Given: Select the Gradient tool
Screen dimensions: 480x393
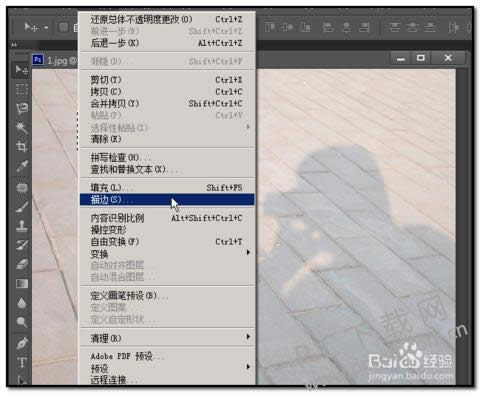Looking at the screenshot, I should point(22,284).
